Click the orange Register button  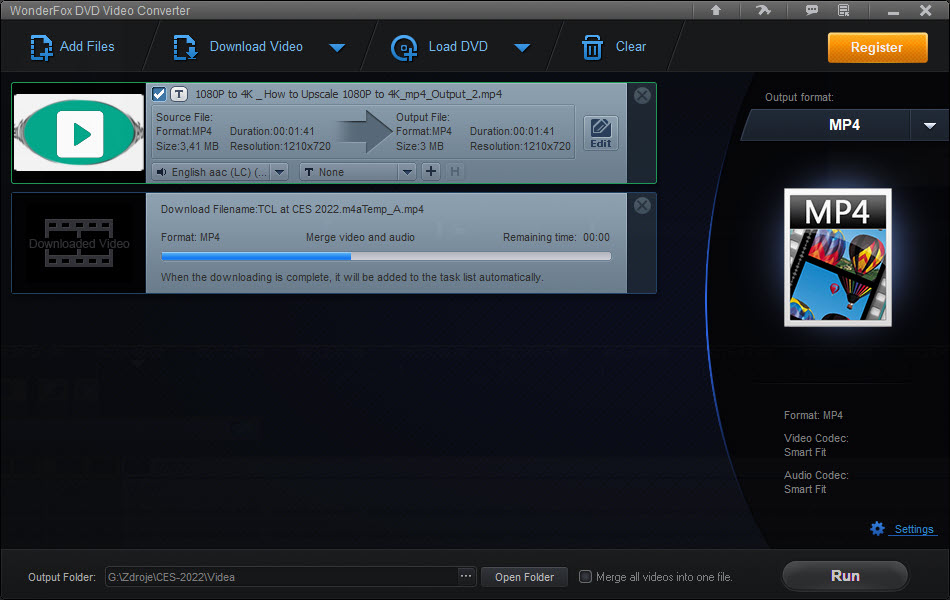pyautogui.click(x=876, y=47)
